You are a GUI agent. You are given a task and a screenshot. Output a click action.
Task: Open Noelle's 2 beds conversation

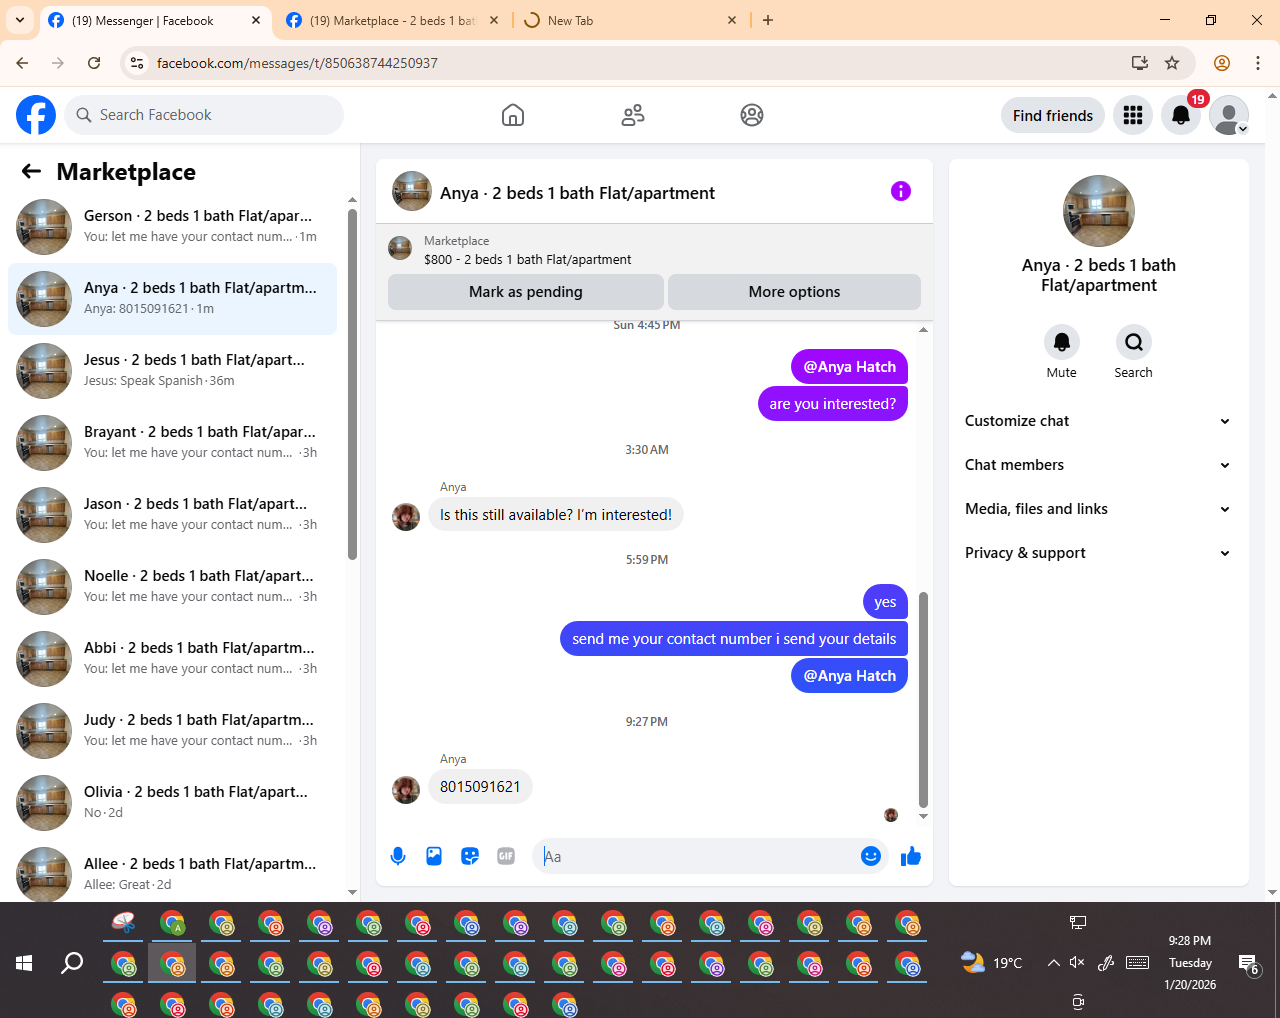coord(172,587)
